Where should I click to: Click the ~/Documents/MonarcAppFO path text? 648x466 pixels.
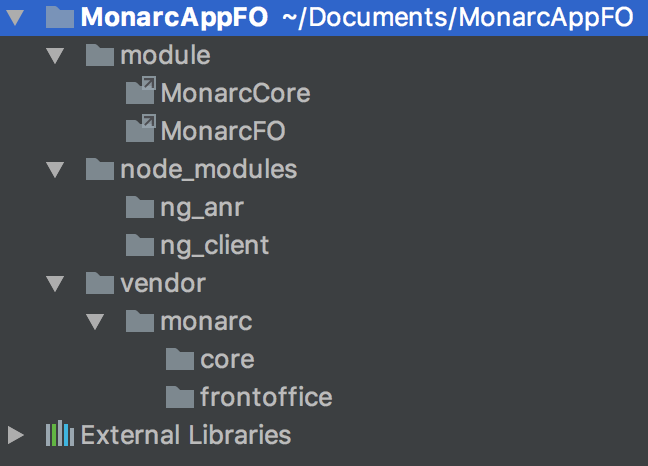coord(457,17)
